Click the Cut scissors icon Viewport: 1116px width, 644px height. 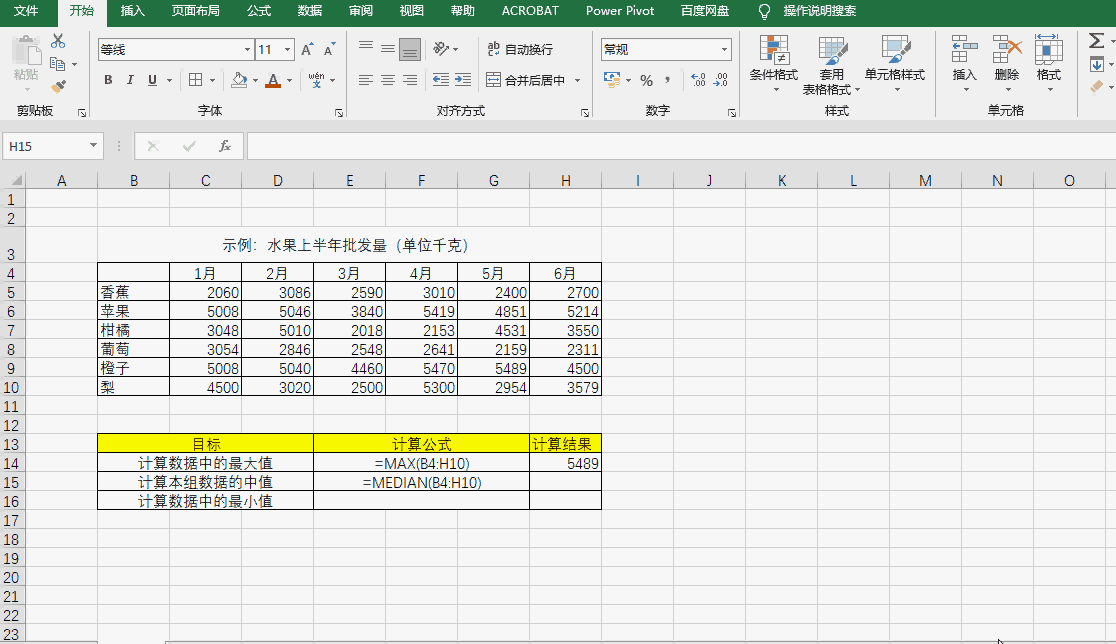(x=58, y=41)
